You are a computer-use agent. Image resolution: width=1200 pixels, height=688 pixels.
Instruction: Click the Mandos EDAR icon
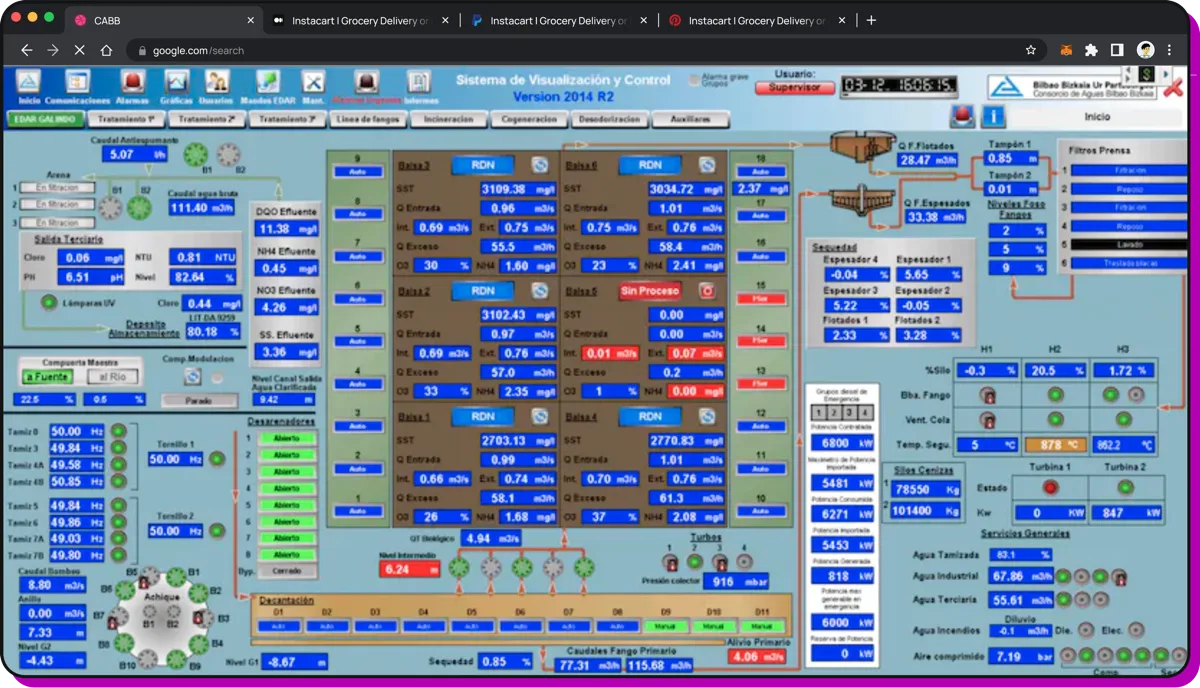click(266, 82)
